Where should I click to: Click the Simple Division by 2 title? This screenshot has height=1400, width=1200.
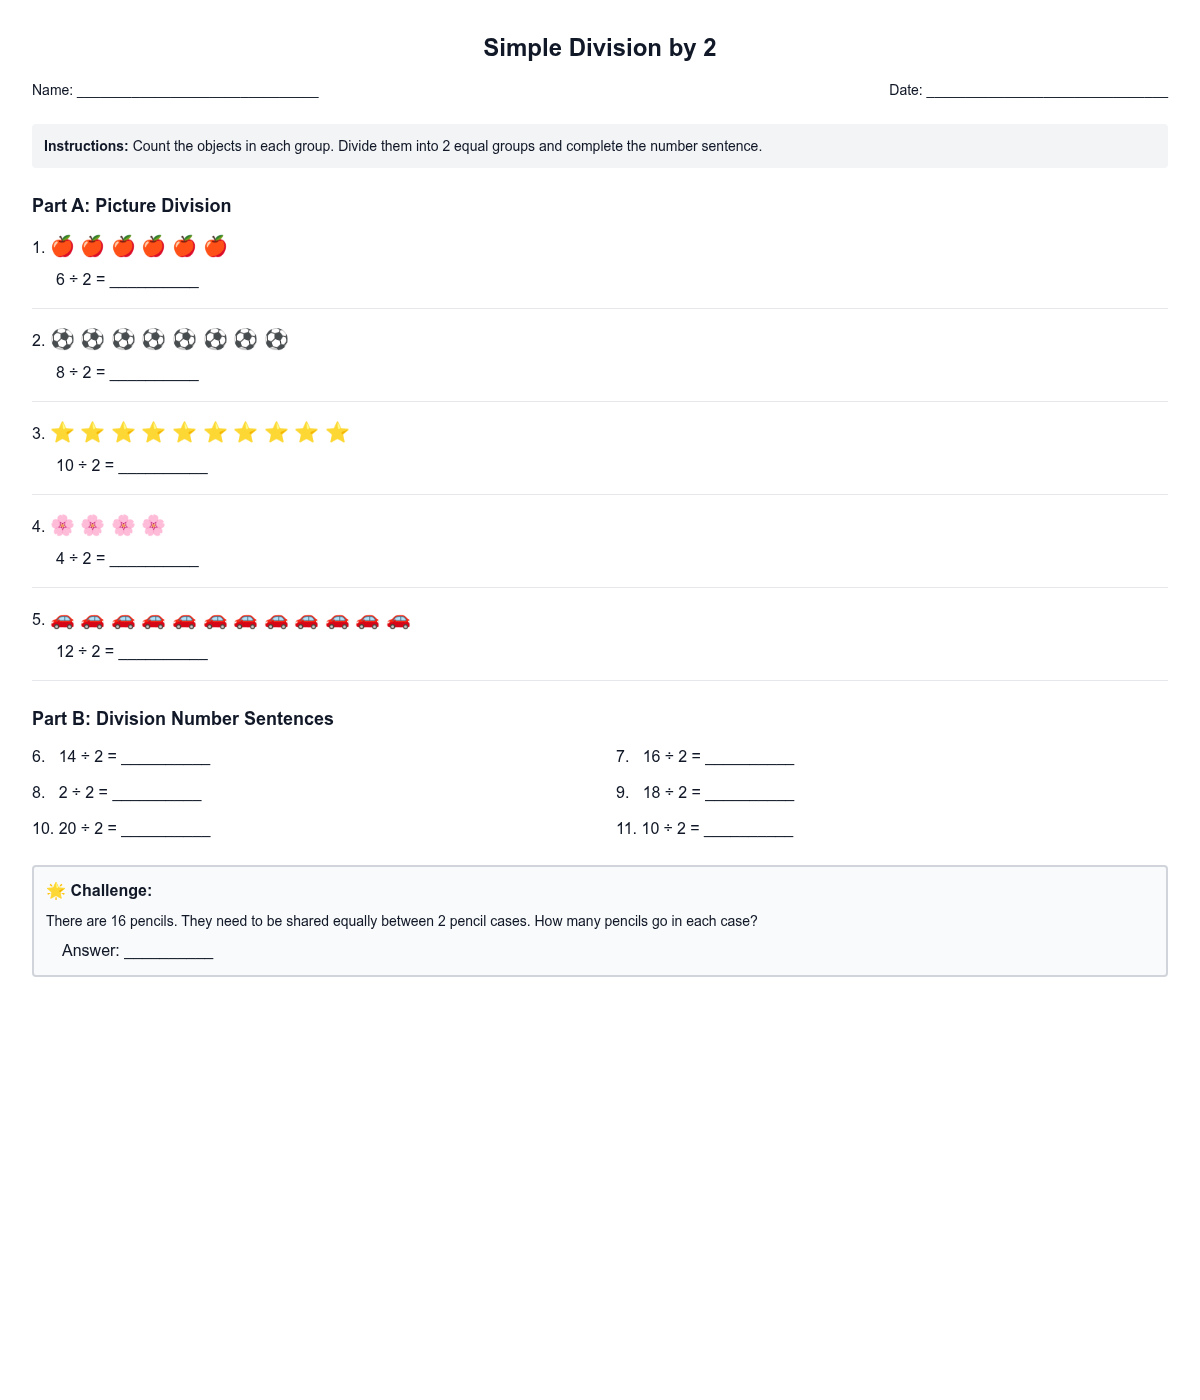[x=600, y=48]
